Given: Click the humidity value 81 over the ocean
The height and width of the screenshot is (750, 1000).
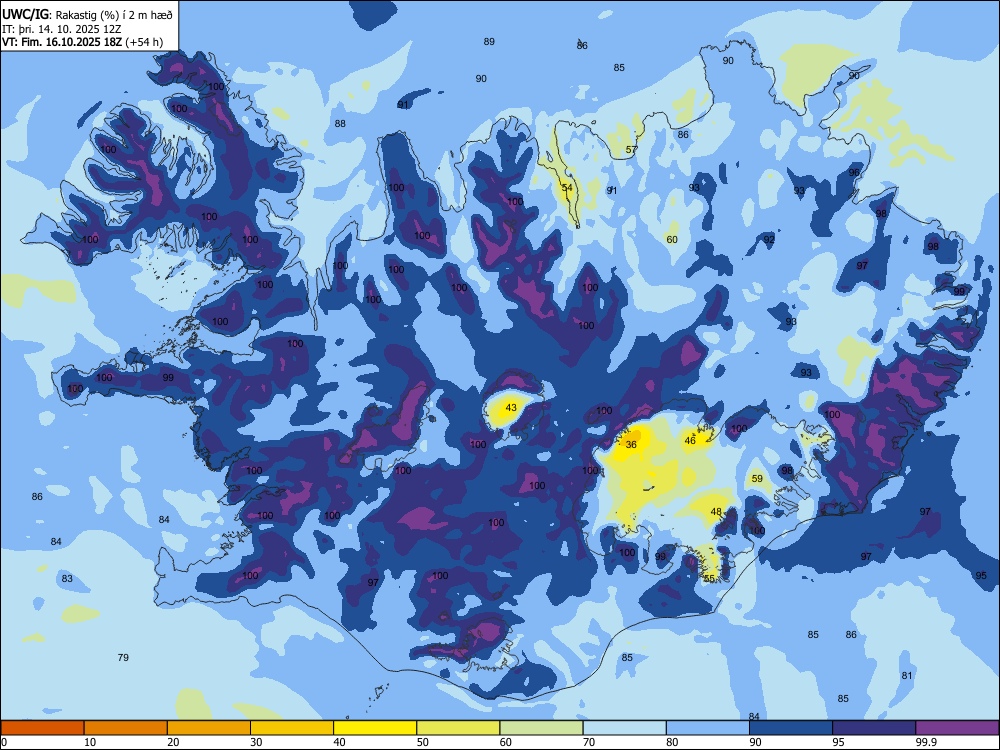Looking at the screenshot, I should point(907,675).
